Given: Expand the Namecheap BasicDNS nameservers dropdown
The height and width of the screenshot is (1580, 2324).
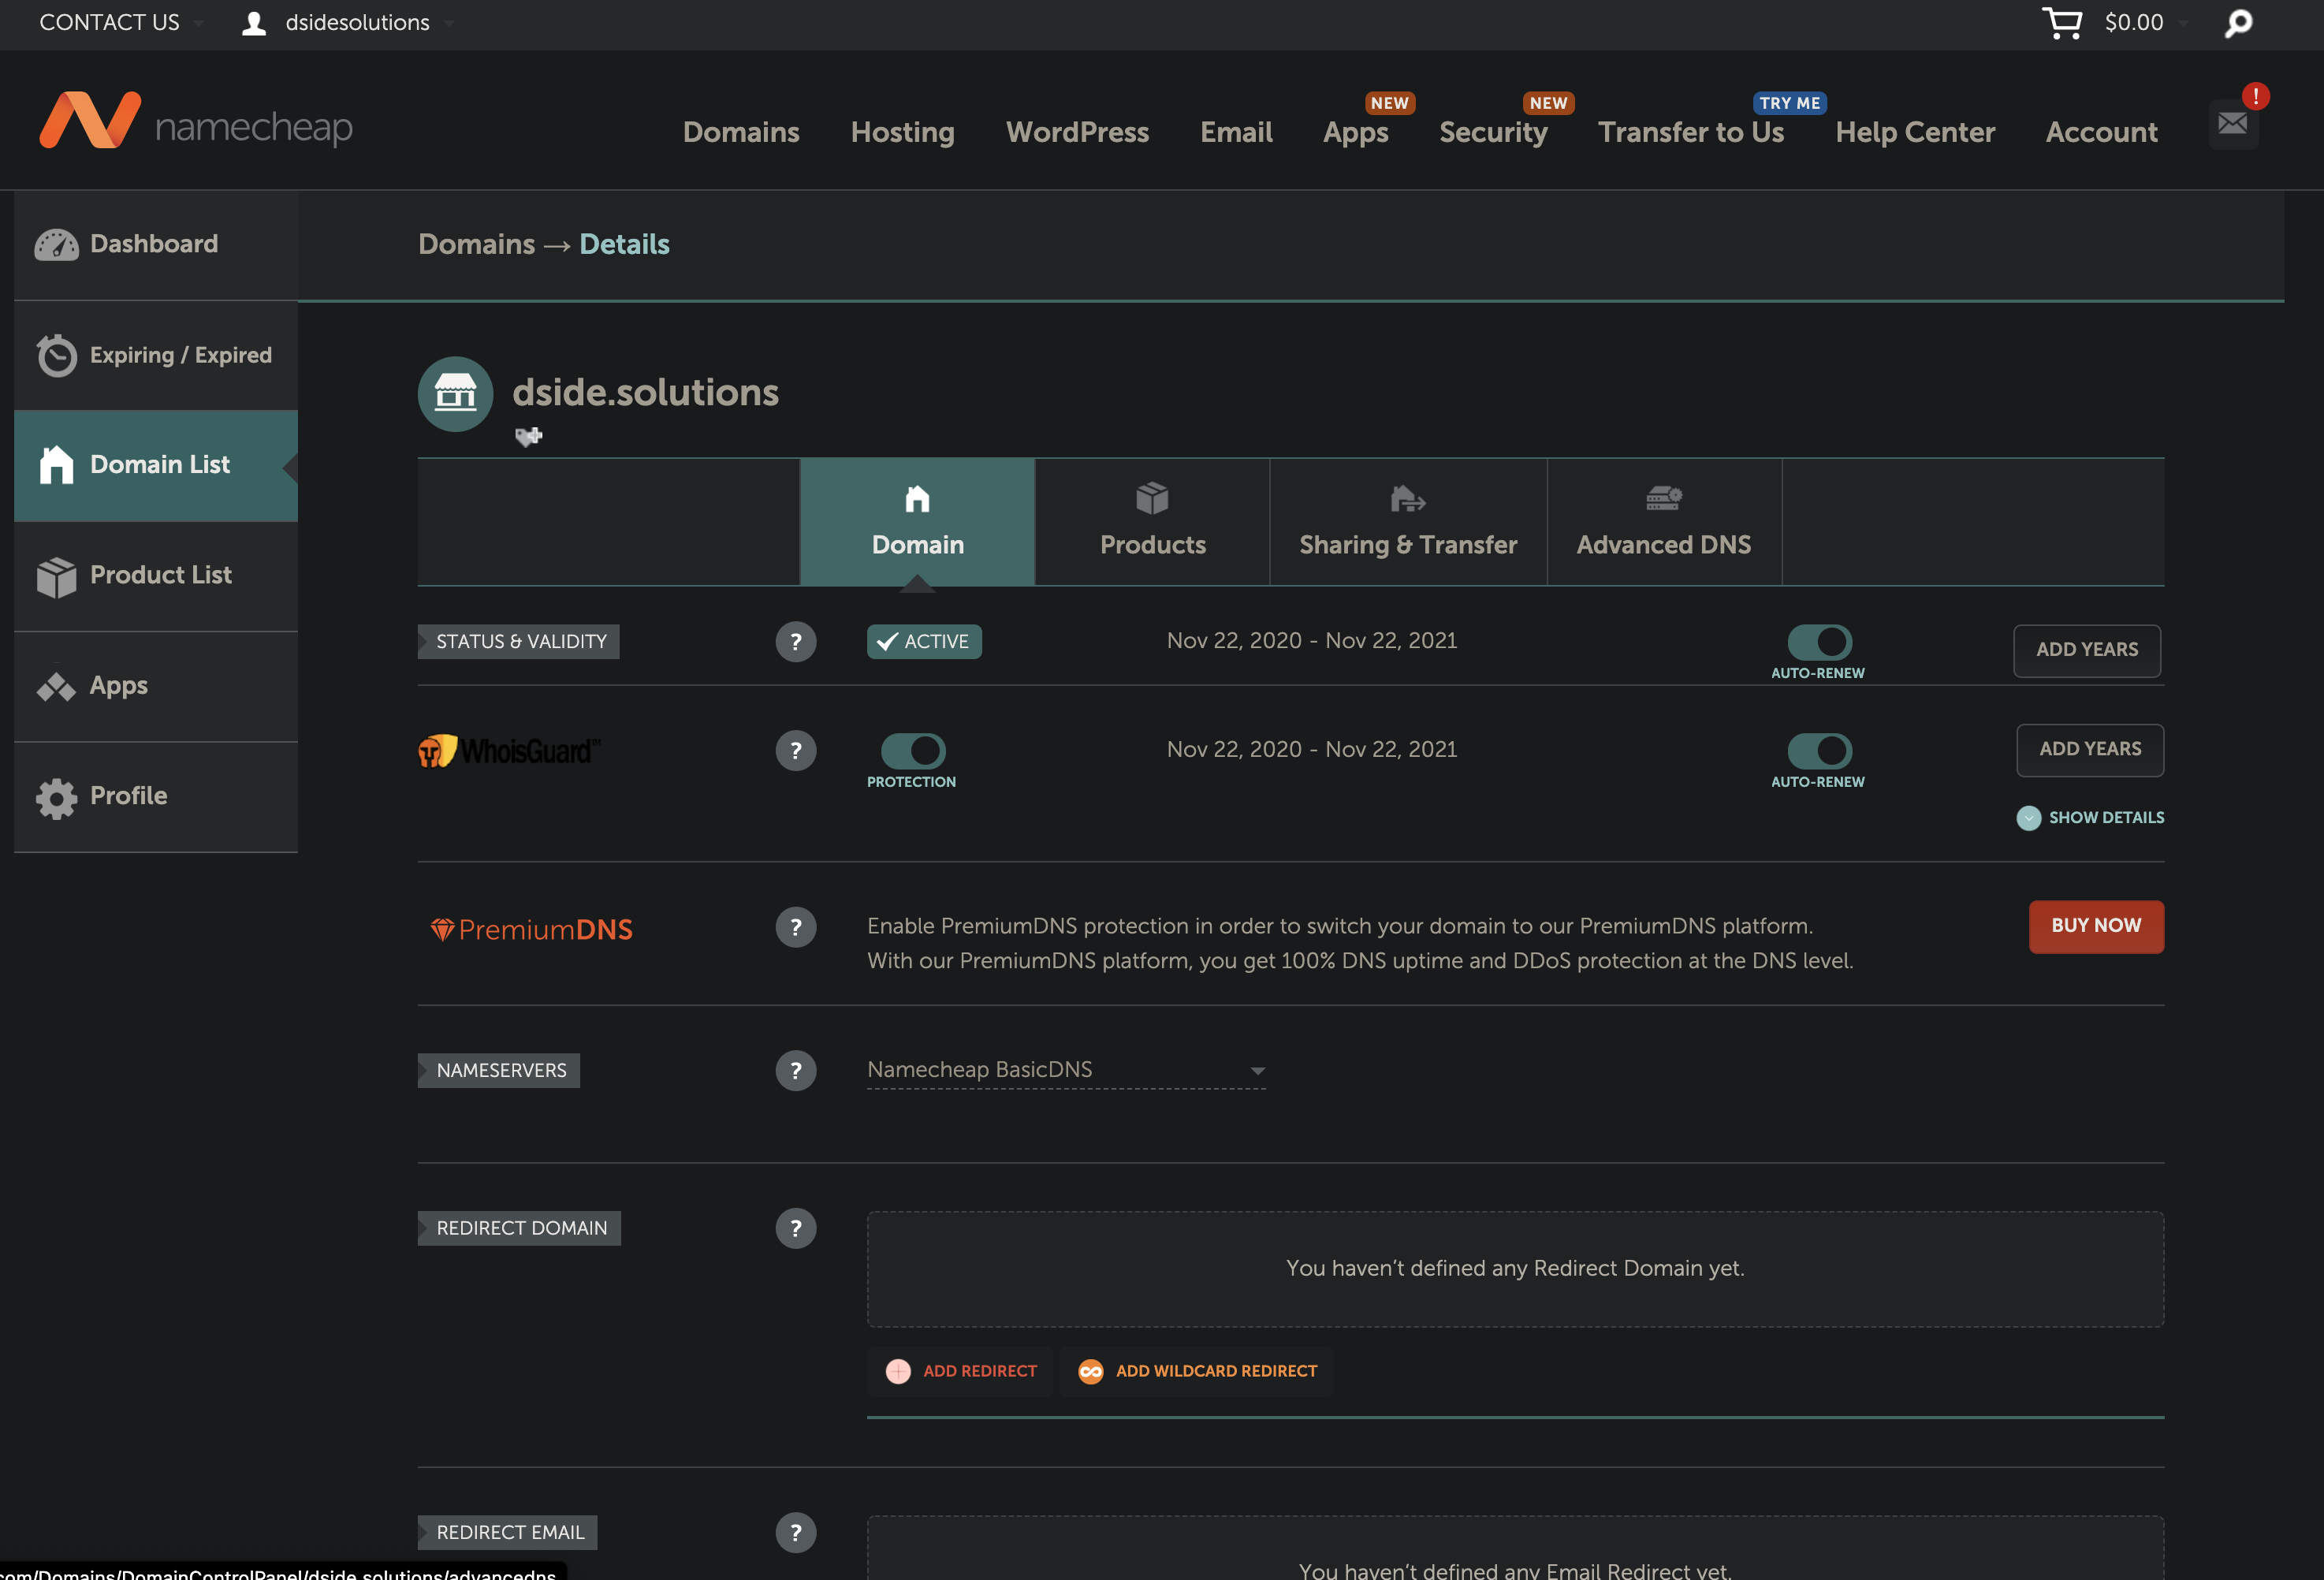Looking at the screenshot, I should point(1066,1070).
